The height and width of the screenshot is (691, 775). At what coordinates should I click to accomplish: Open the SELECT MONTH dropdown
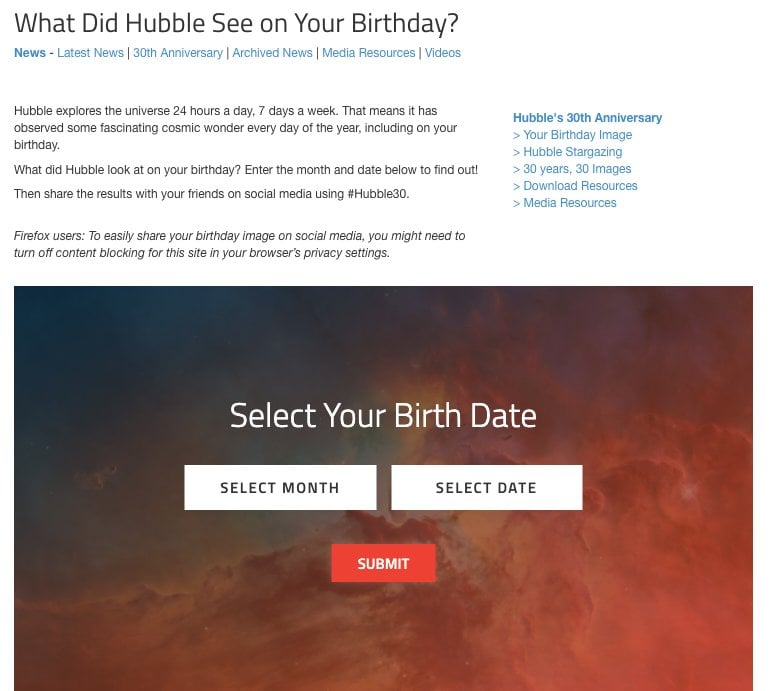[280, 488]
